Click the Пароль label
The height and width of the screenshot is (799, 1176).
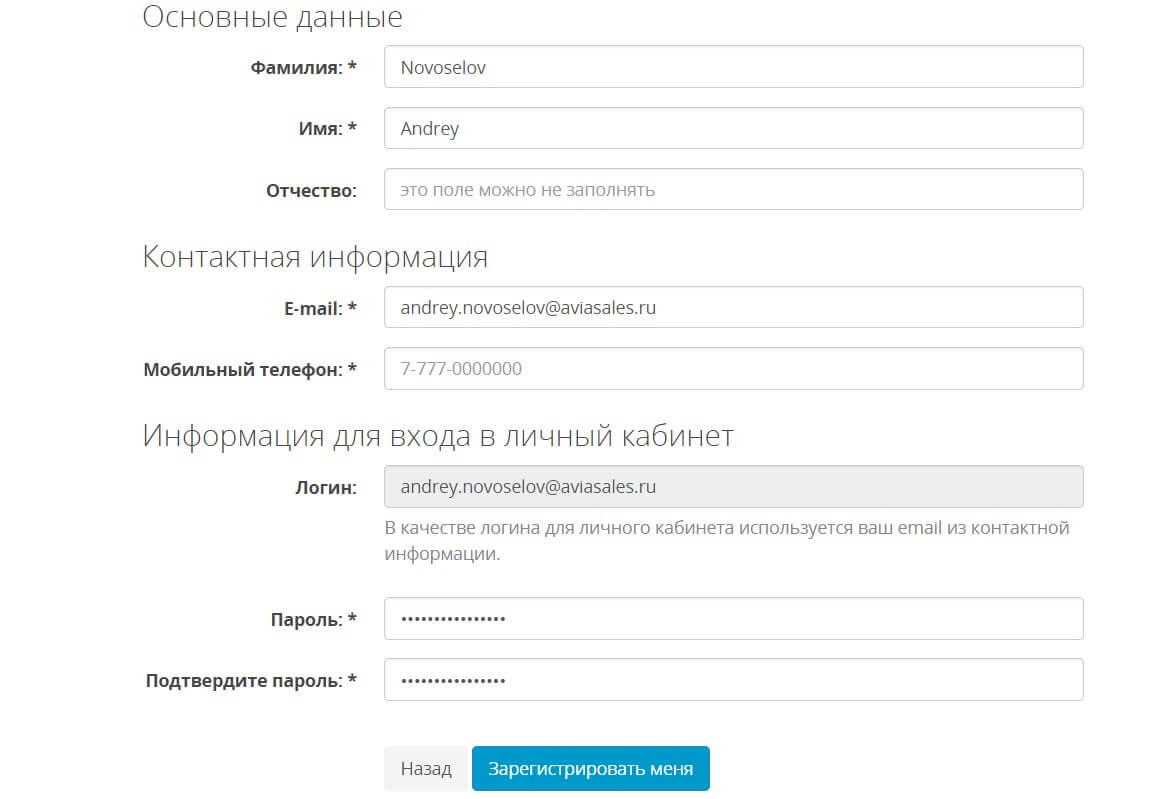[313, 619]
